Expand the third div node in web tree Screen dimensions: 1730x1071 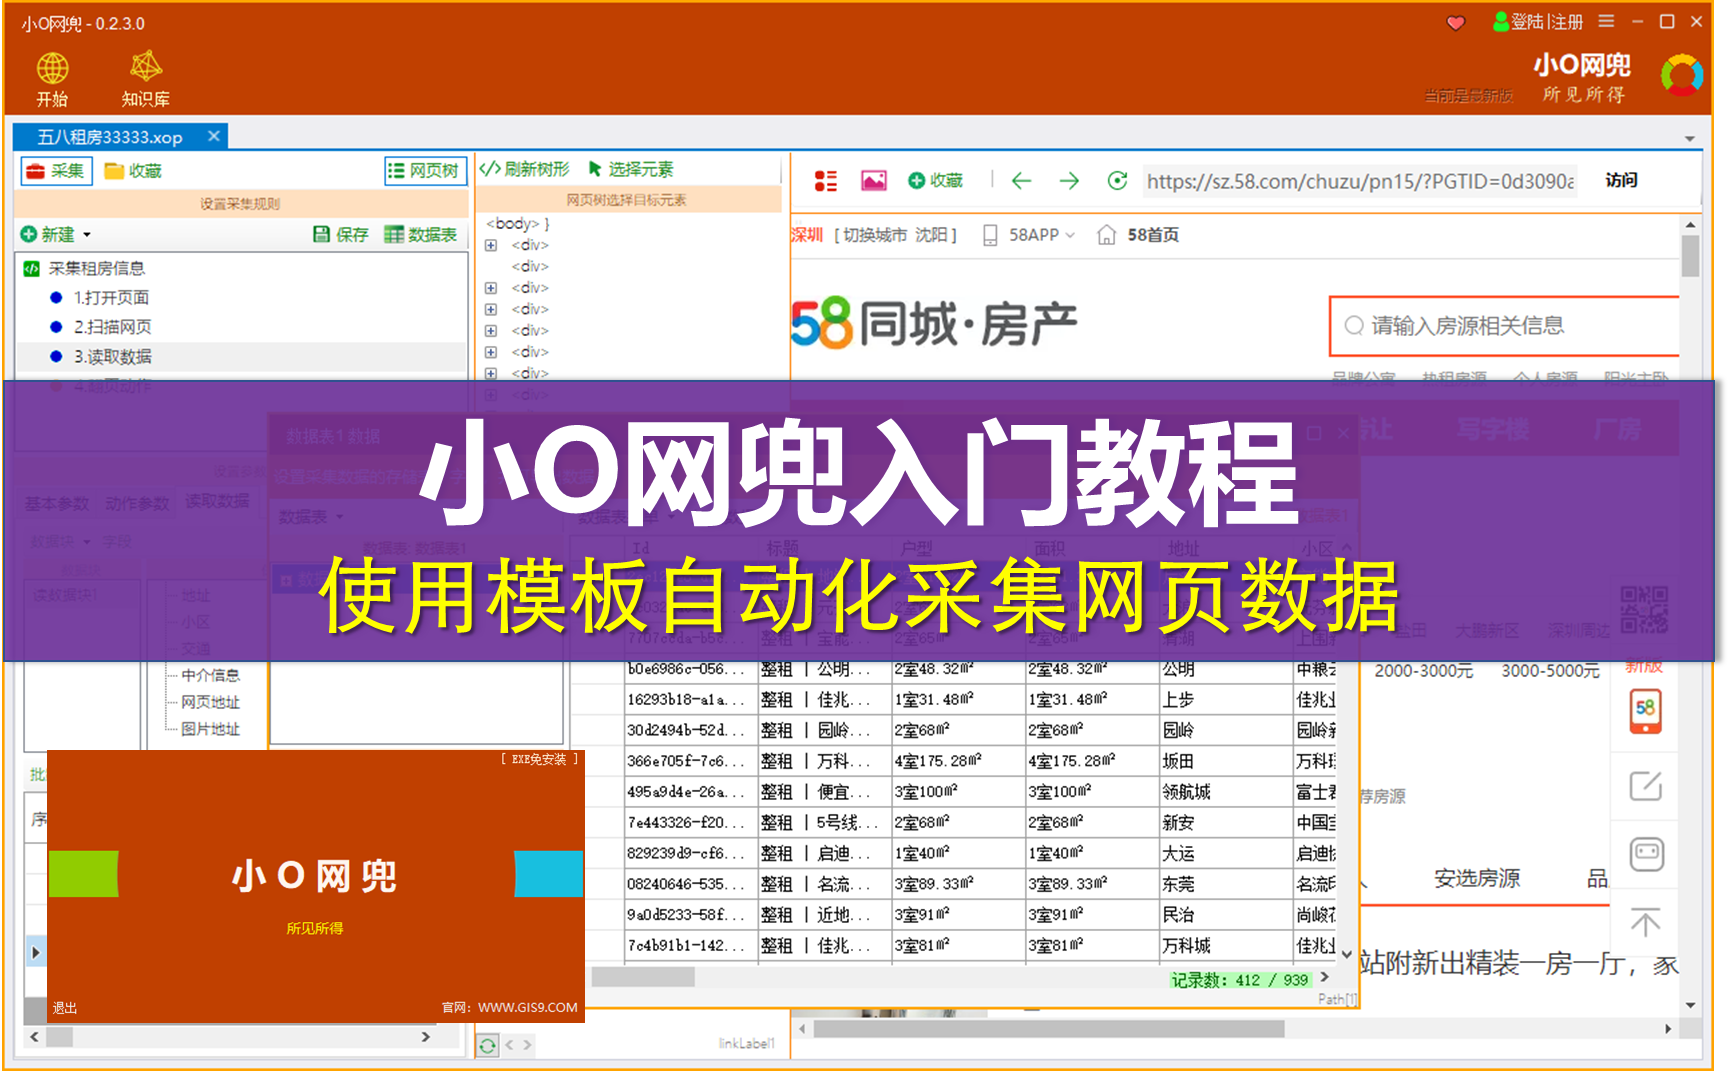click(491, 288)
